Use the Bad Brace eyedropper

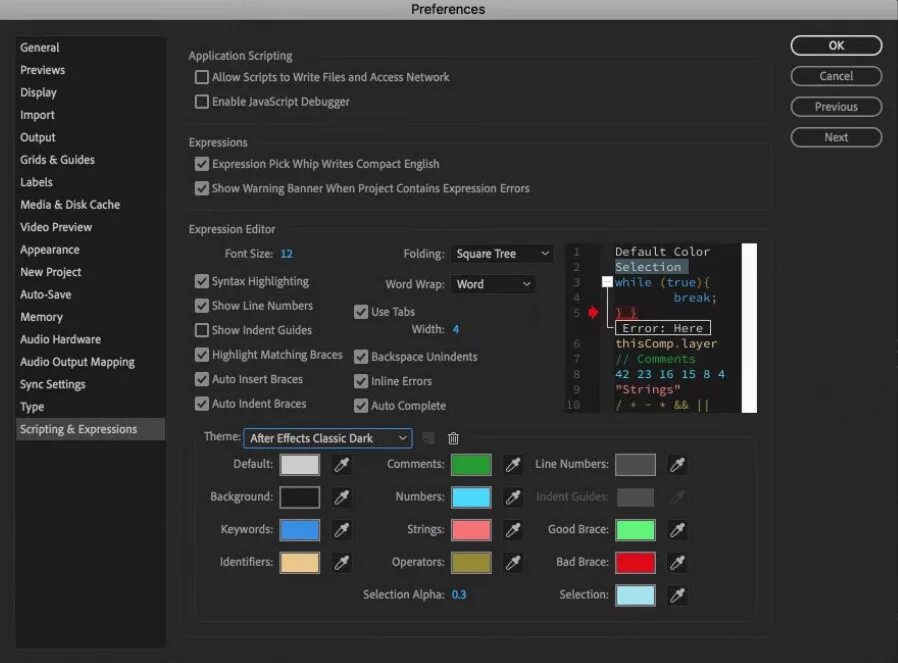677,563
